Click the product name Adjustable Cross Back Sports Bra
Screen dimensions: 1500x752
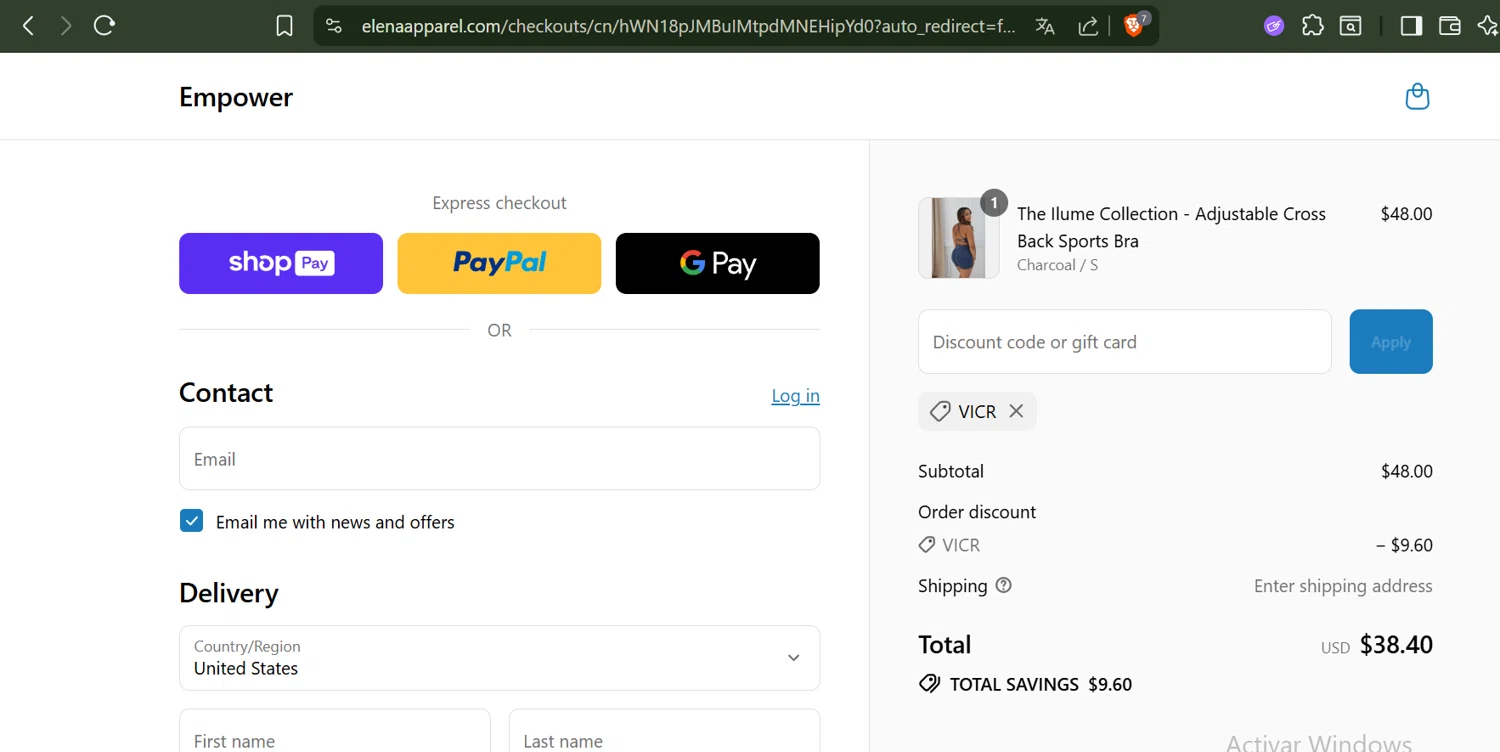[x=1171, y=227]
